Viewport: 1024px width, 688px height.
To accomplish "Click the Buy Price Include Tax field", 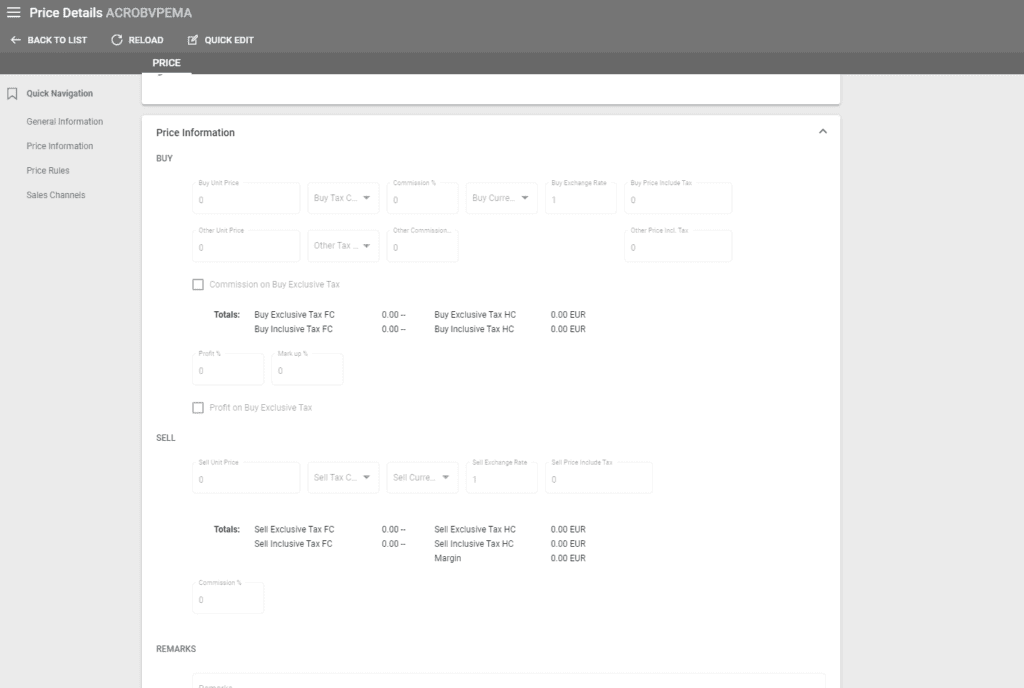I will coord(678,198).
